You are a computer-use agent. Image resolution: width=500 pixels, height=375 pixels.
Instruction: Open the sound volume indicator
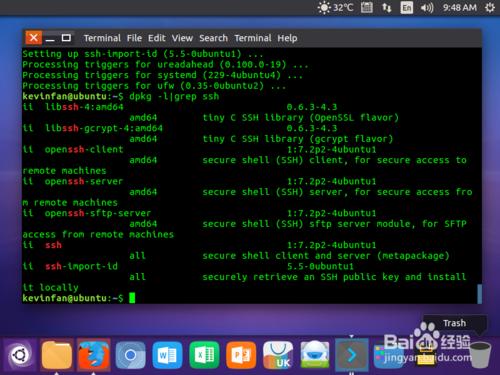[427, 7]
